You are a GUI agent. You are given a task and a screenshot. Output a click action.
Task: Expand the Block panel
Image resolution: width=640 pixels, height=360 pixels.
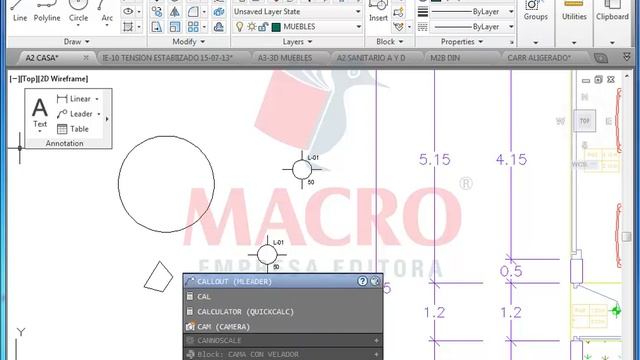(389, 42)
